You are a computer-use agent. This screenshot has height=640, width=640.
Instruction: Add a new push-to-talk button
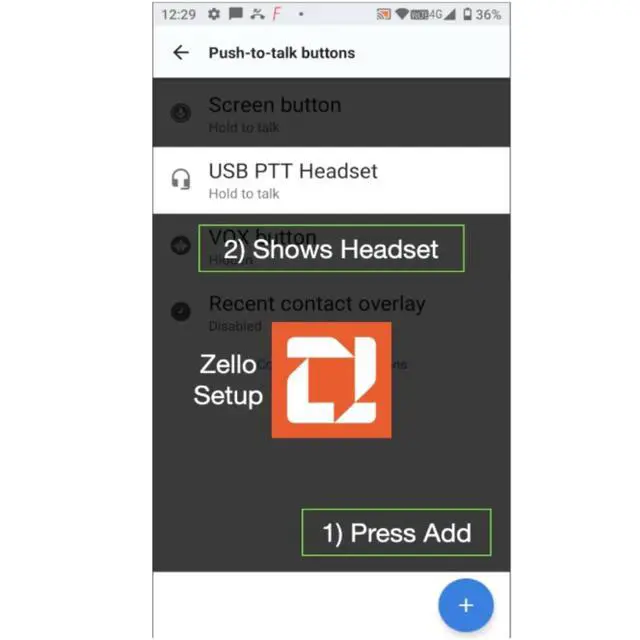click(466, 605)
